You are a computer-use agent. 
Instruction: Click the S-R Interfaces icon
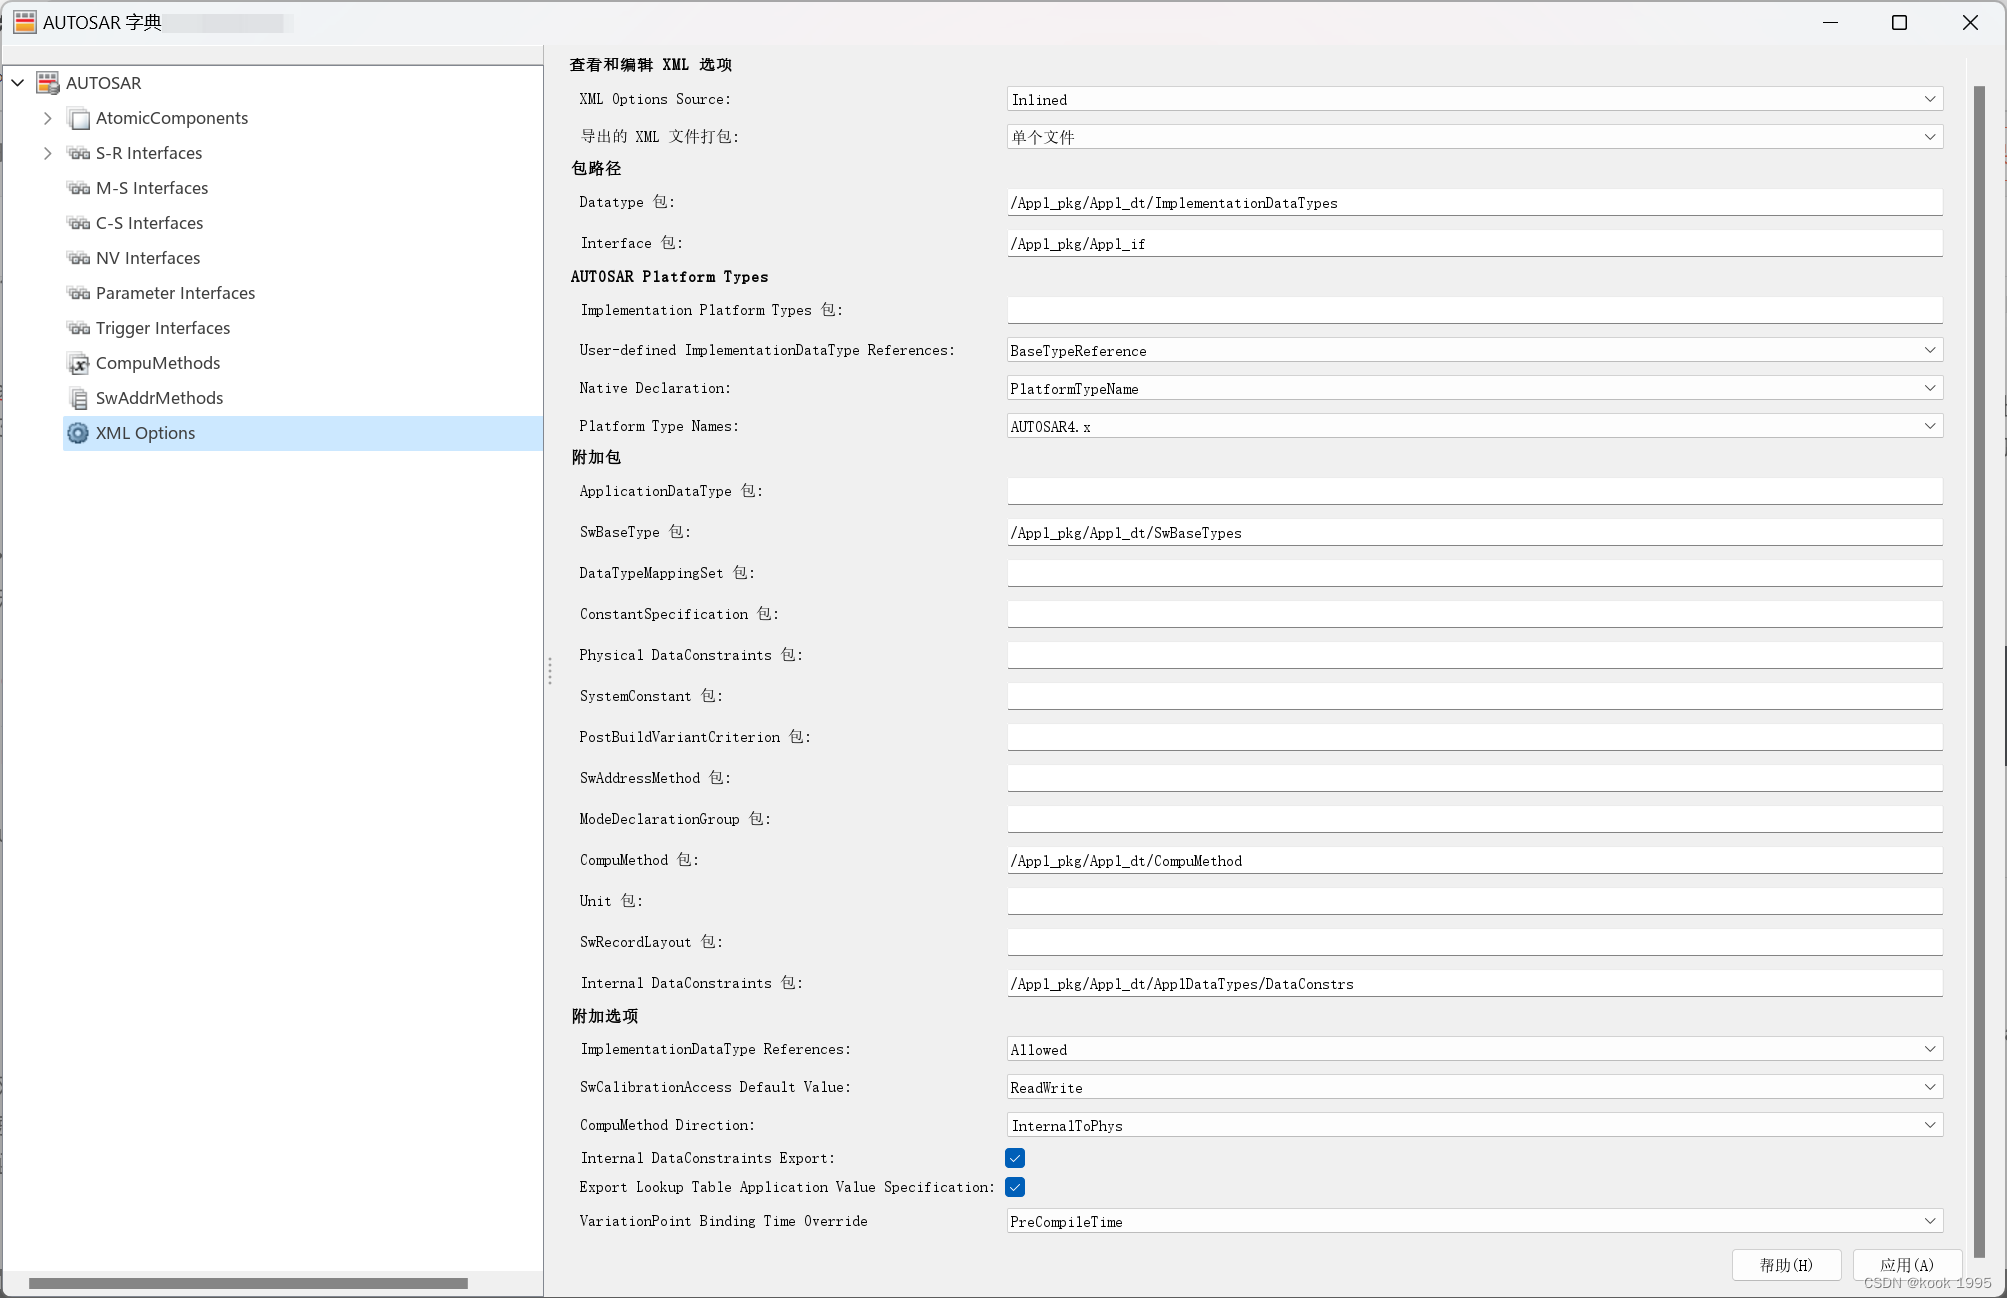[x=79, y=154]
